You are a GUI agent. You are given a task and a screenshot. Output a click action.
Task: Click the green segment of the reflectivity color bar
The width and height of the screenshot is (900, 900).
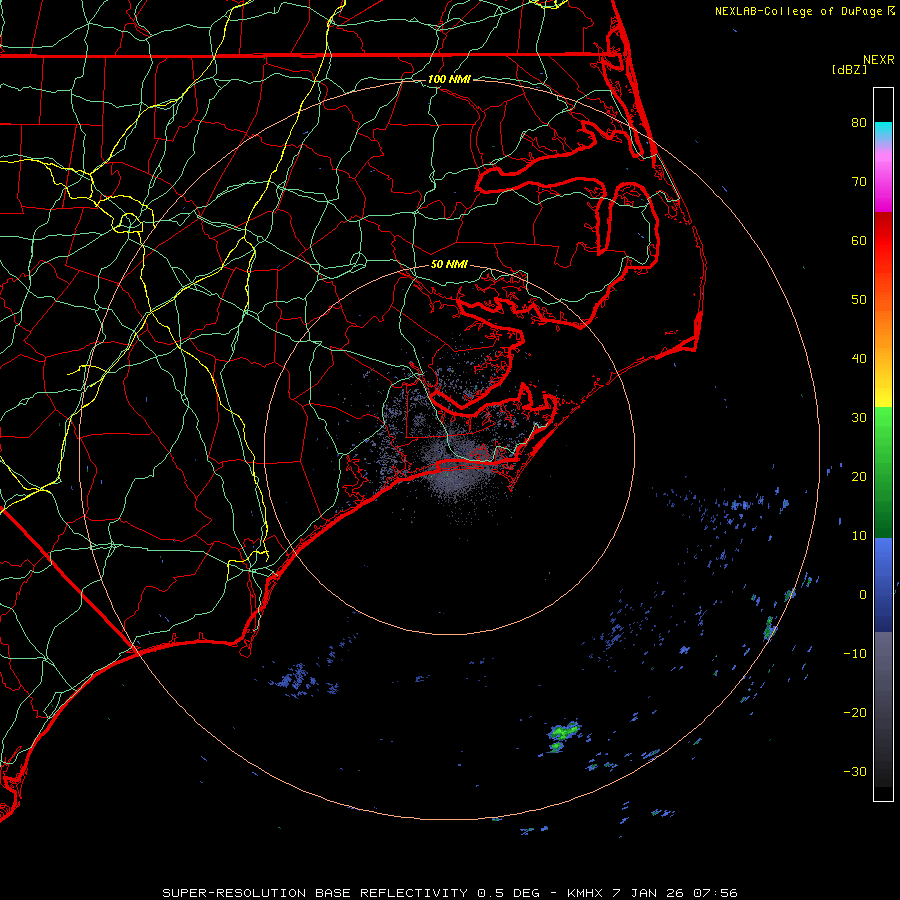883,472
